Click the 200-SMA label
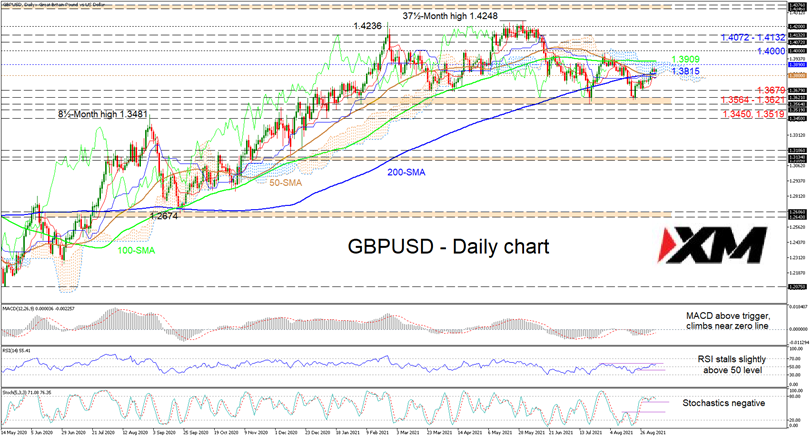The width and height of the screenshot is (812, 438). 407,172
